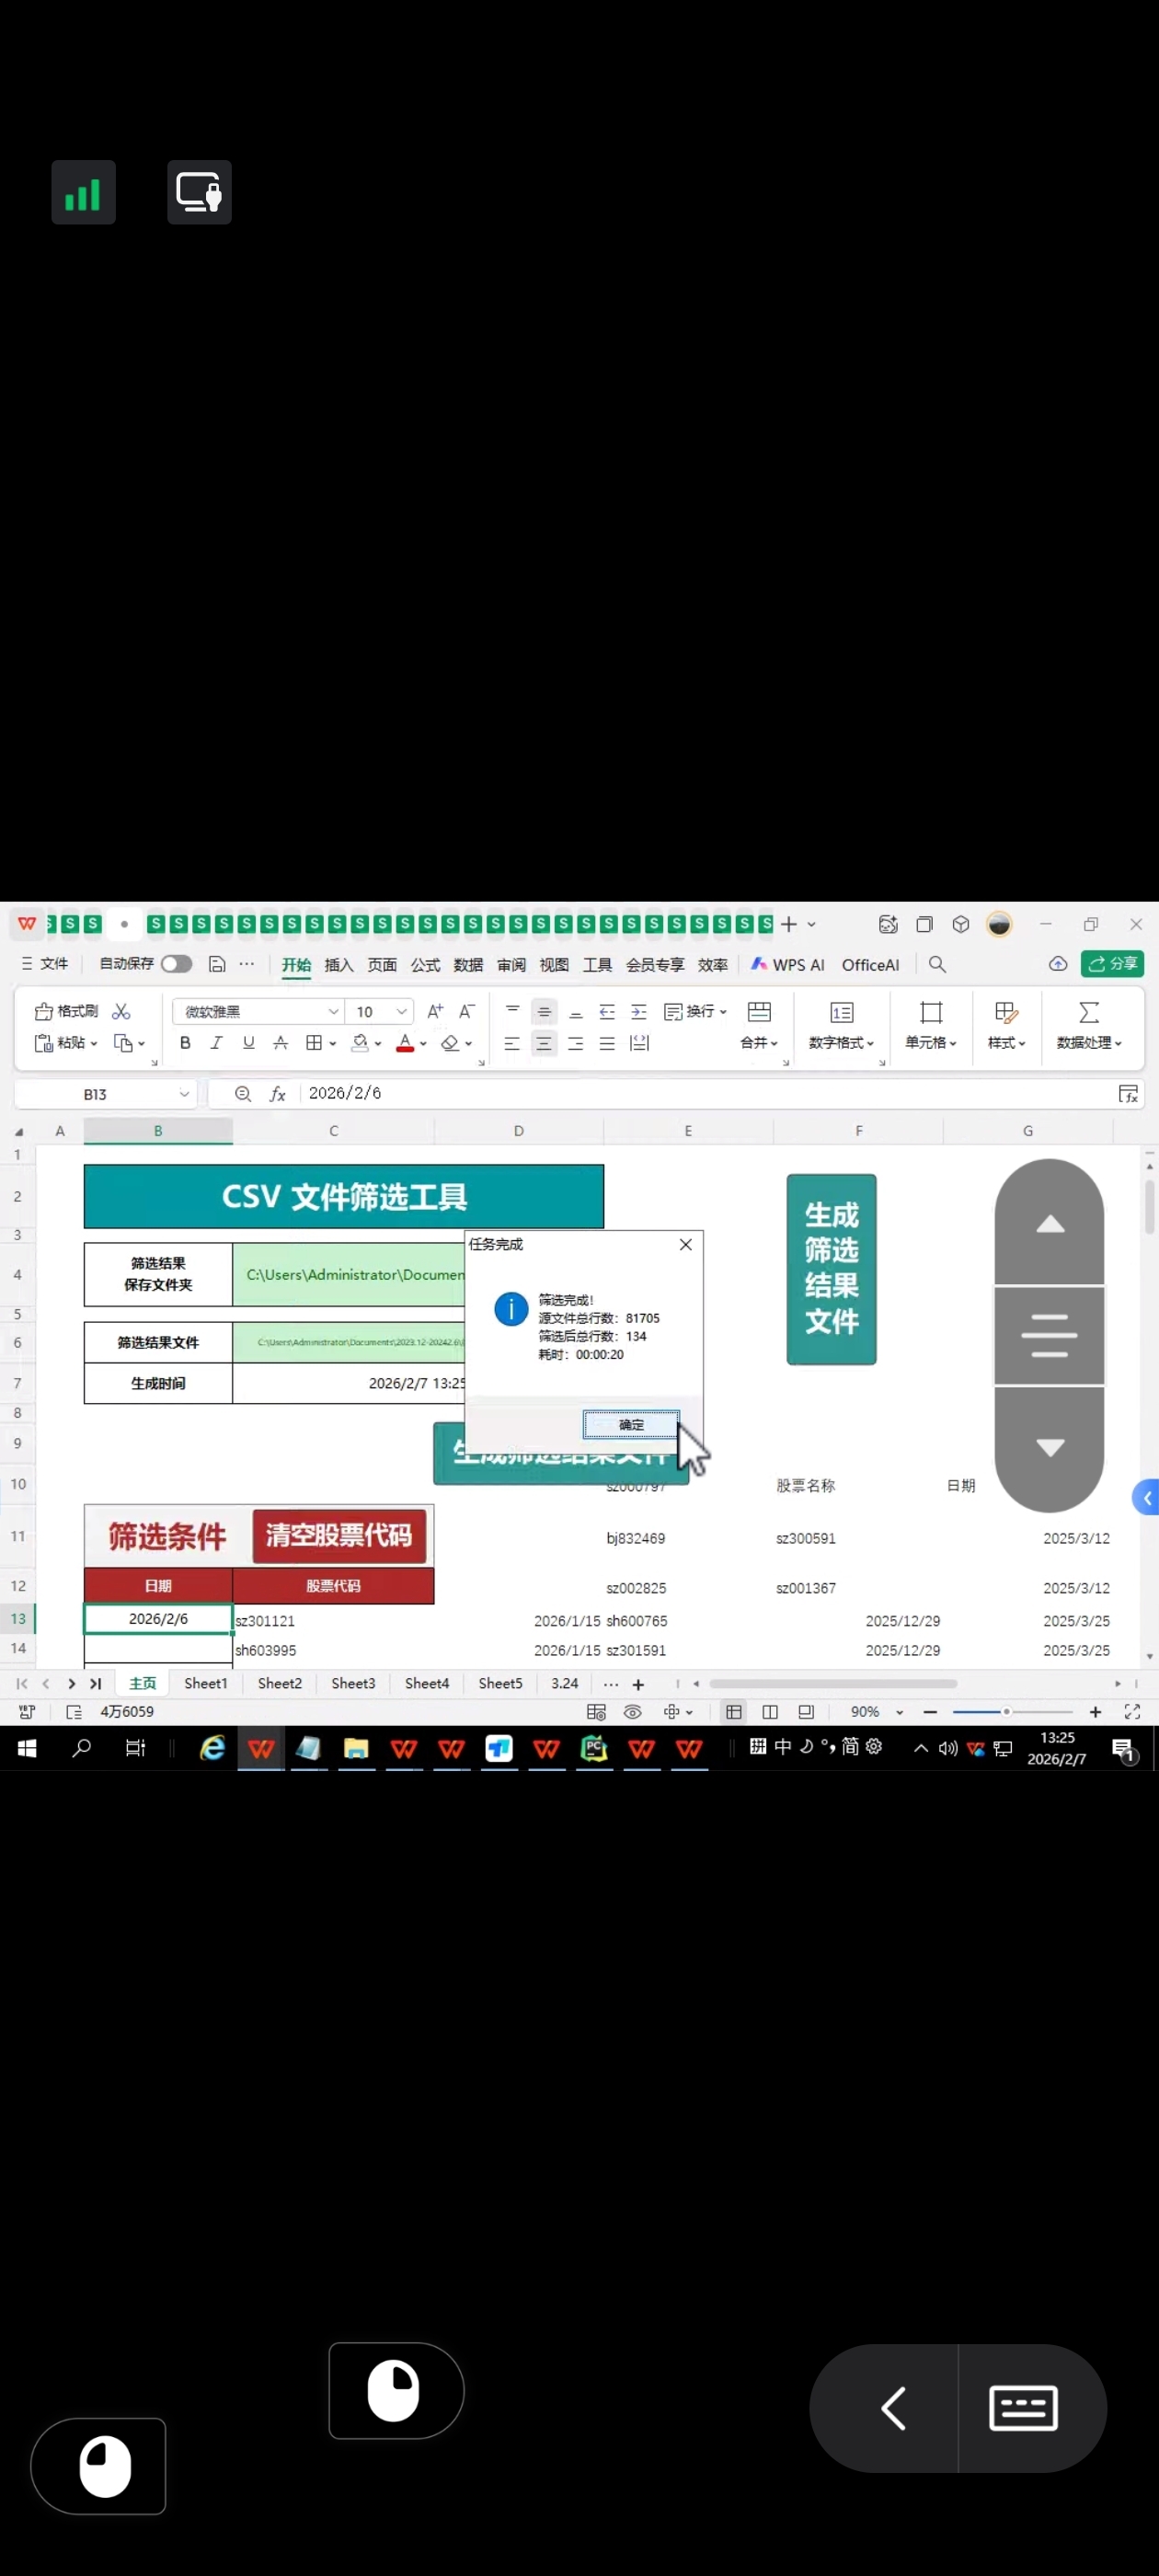The image size is (1159, 2576).
Task: Open WPS AI
Action: click(x=788, y=965)
